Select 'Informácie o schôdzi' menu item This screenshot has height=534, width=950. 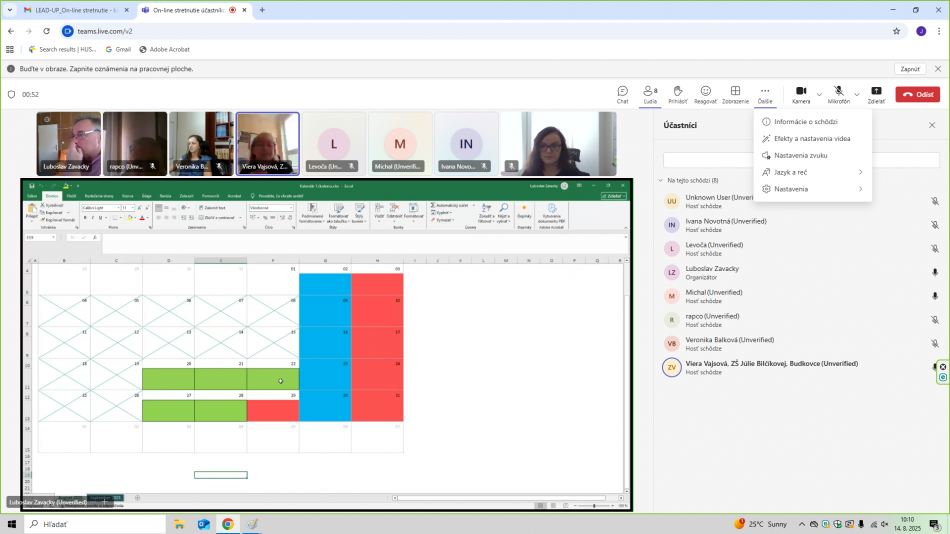(x=805, y=121)
